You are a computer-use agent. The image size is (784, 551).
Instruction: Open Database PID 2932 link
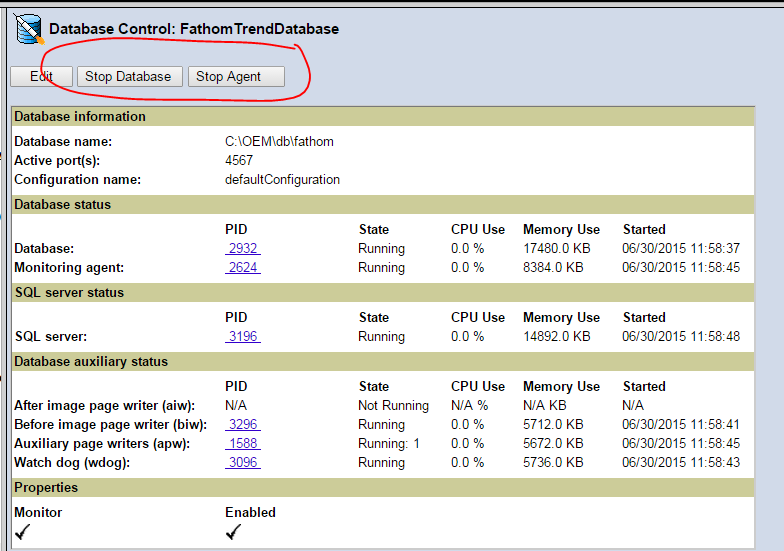tap(242, 248)
